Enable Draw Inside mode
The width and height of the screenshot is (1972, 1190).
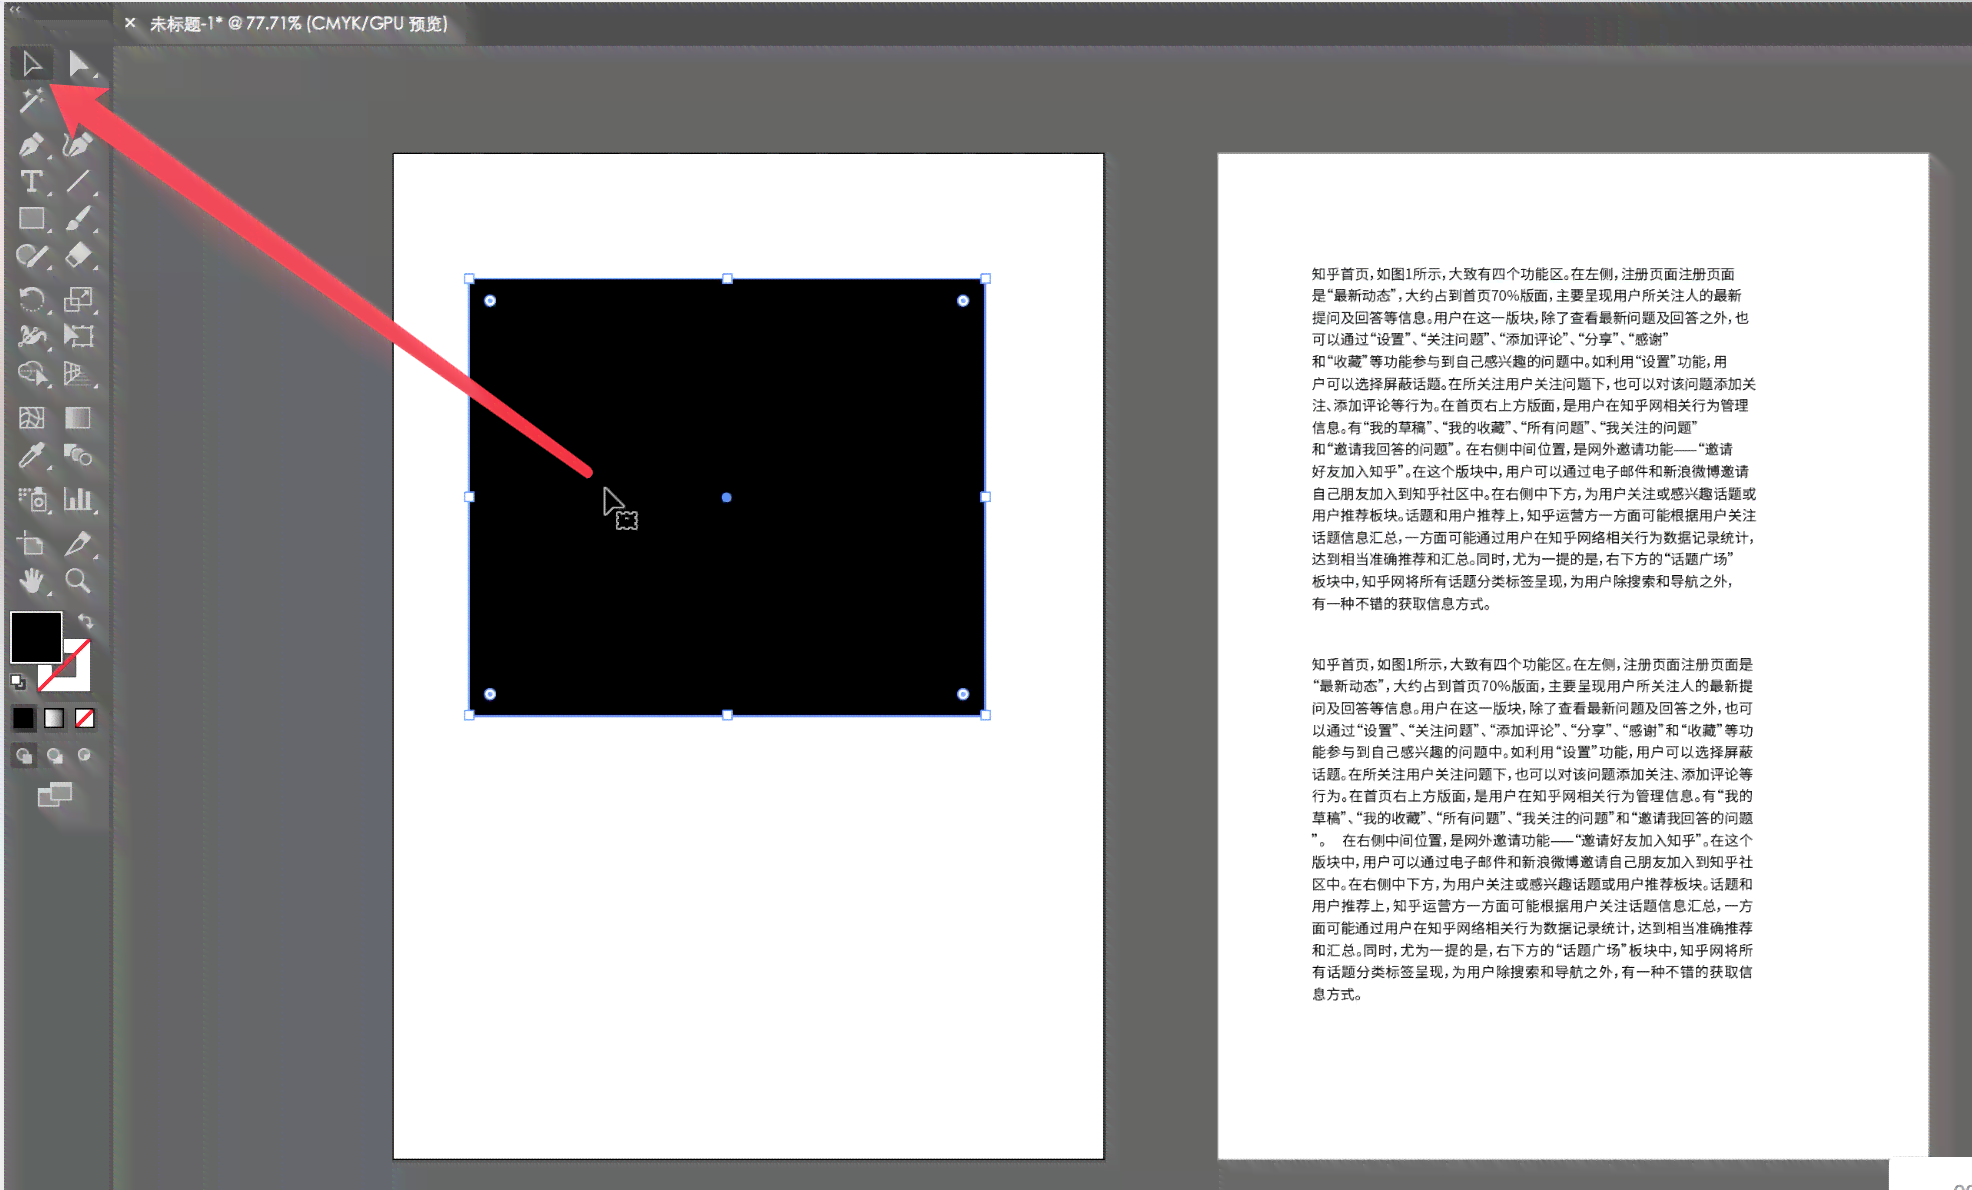pos(85,755)
